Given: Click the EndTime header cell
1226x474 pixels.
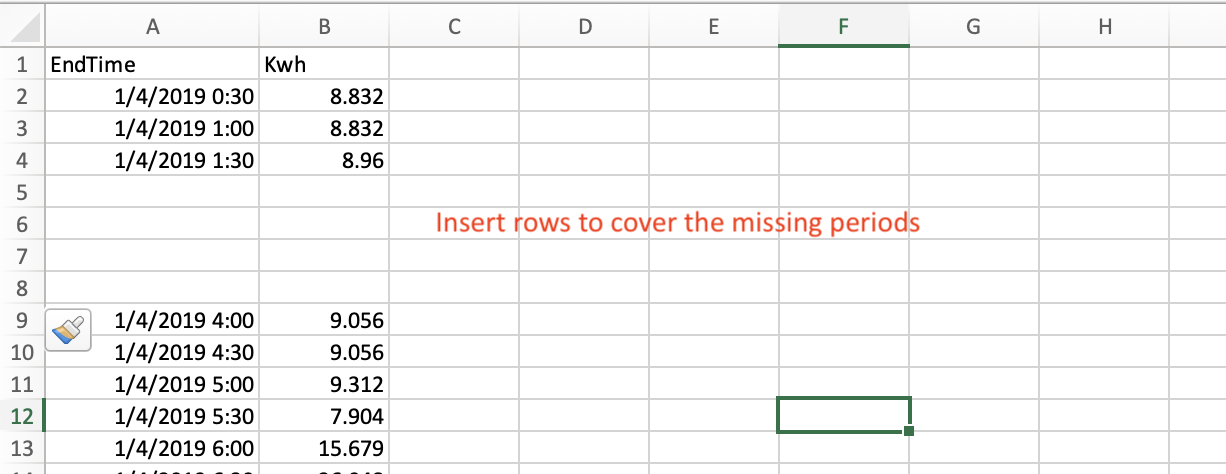Looking at the screenshot, I should [x=152, y=65].
